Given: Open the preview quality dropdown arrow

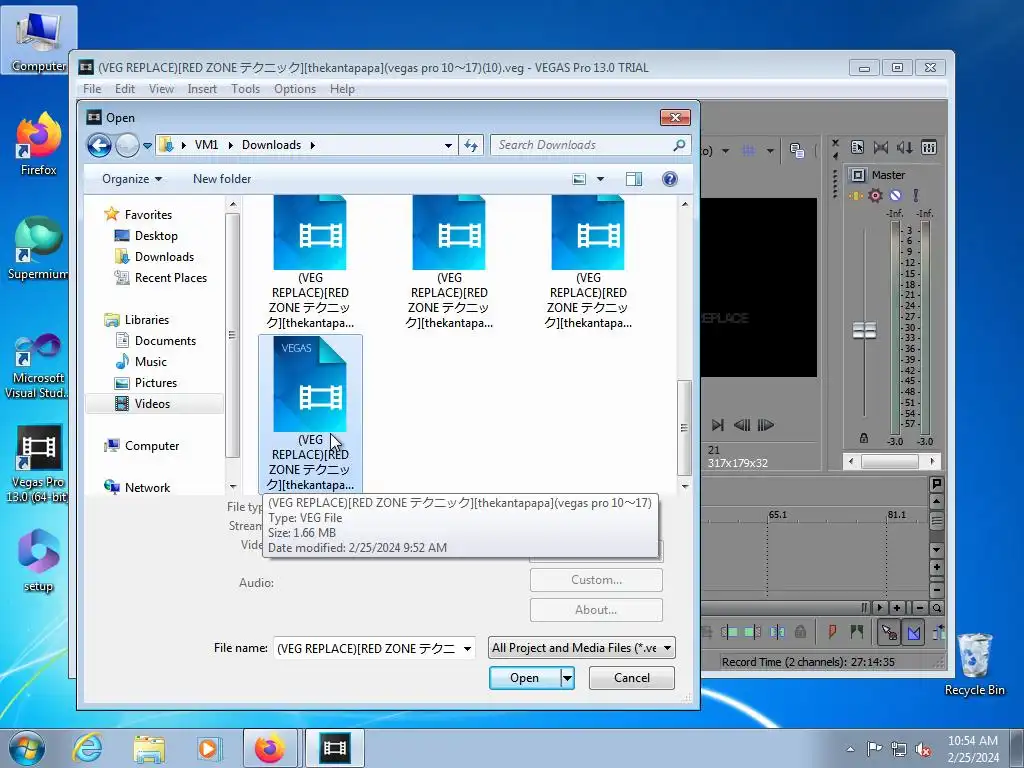Looking at the screenshot, I should [x=726, y=151].
